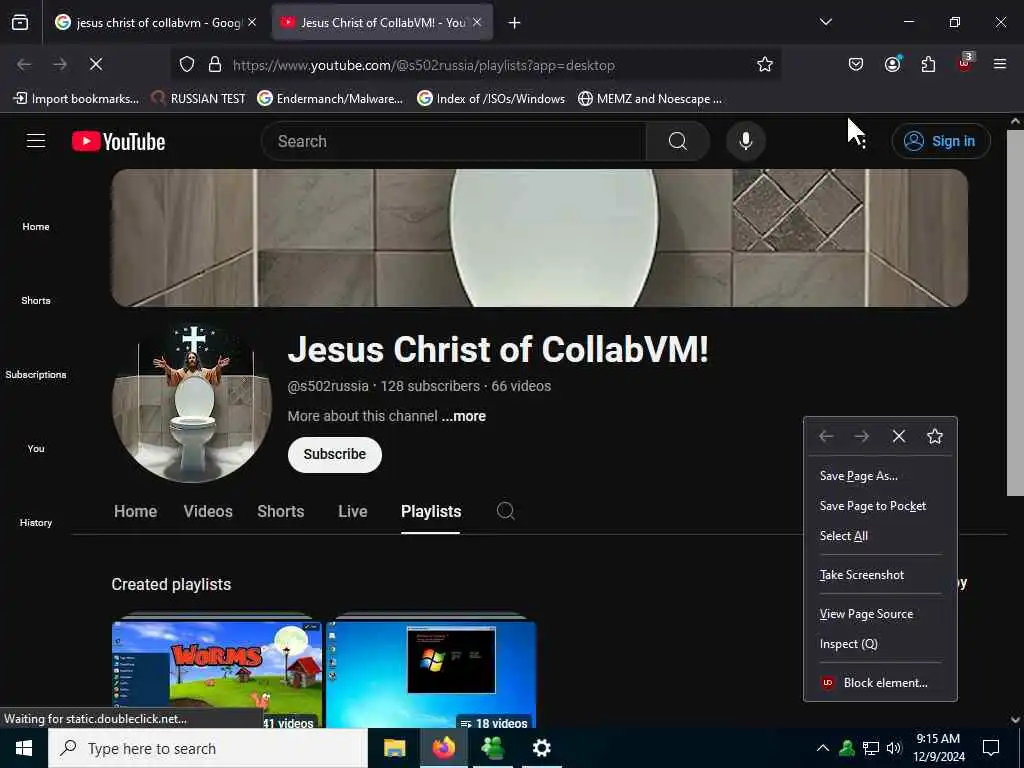Open Windows Start menu
Image resolution: width=1024 pixels, height=768 pixels.
24,748
